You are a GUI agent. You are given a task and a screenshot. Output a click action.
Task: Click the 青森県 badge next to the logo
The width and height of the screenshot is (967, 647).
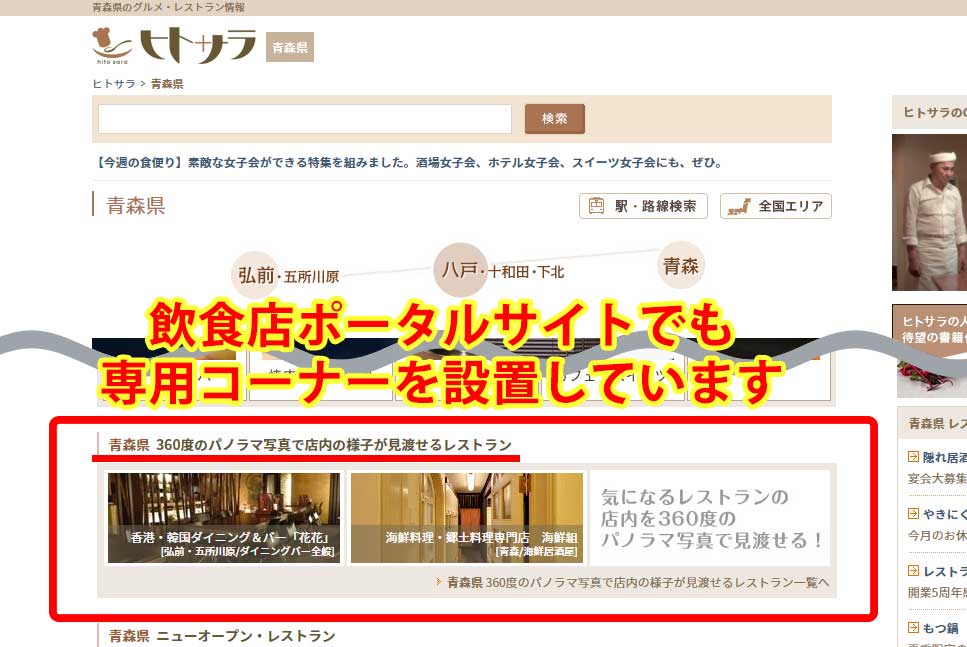pyautogui.click(x=288, y=46)
